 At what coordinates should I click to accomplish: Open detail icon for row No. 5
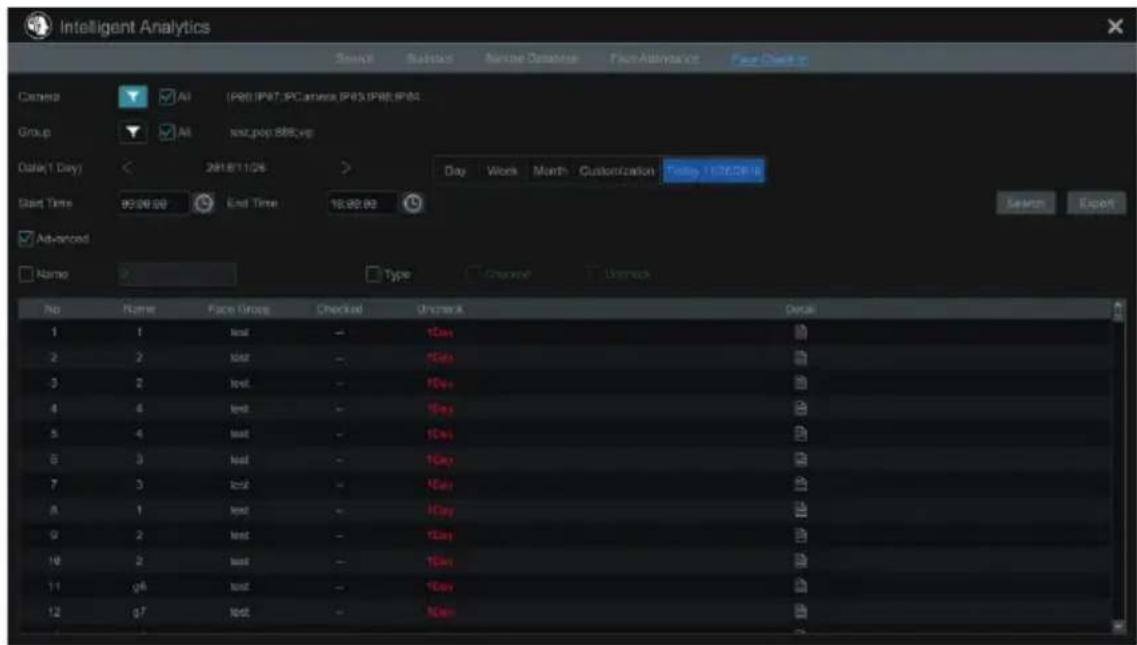800,434
